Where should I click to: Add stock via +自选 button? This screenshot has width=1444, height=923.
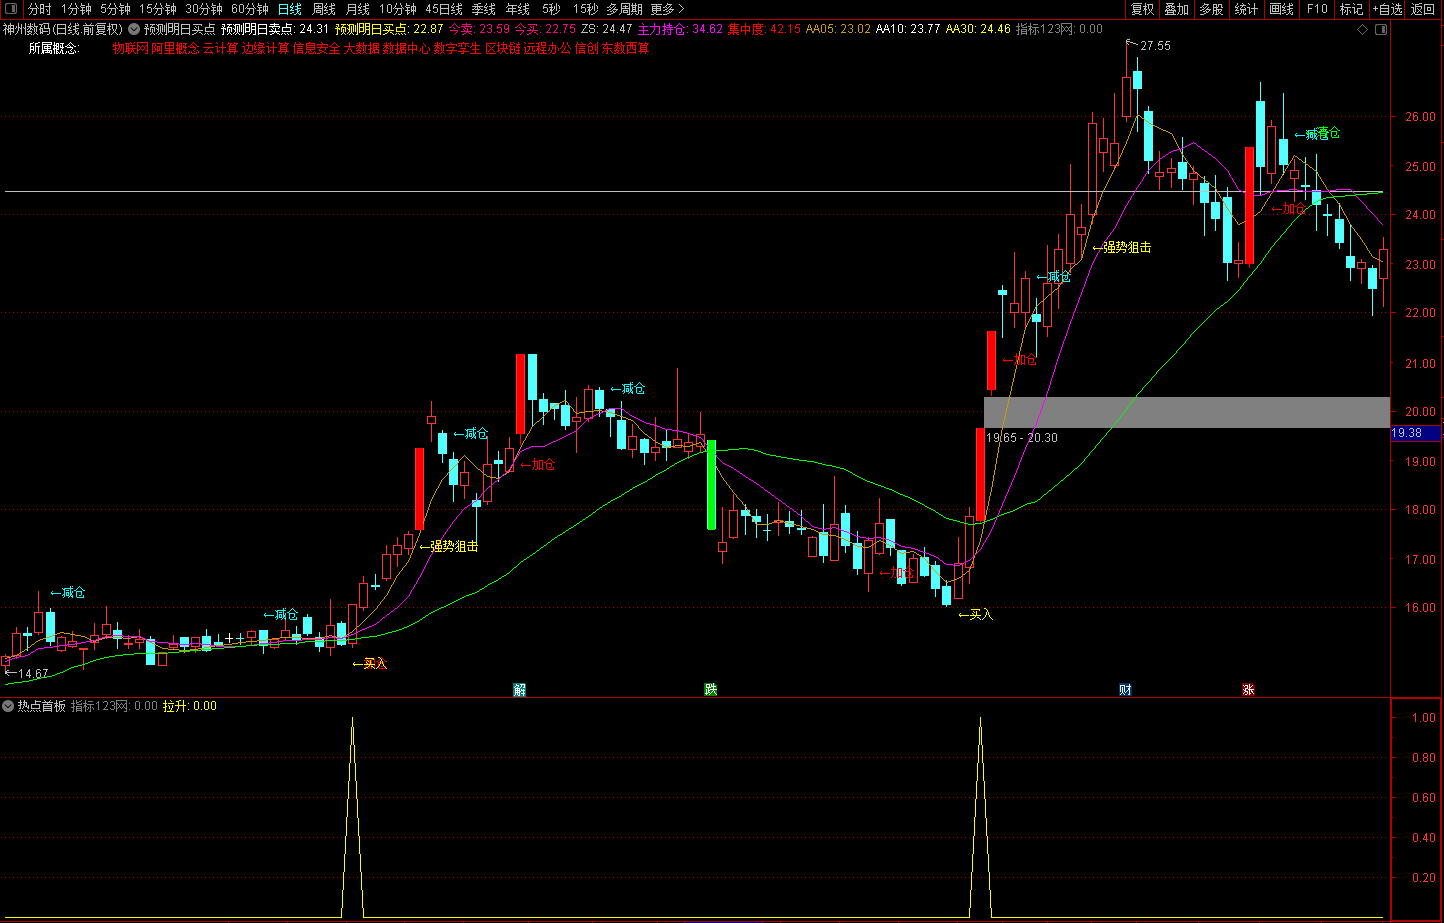(x=1387, y=9)
